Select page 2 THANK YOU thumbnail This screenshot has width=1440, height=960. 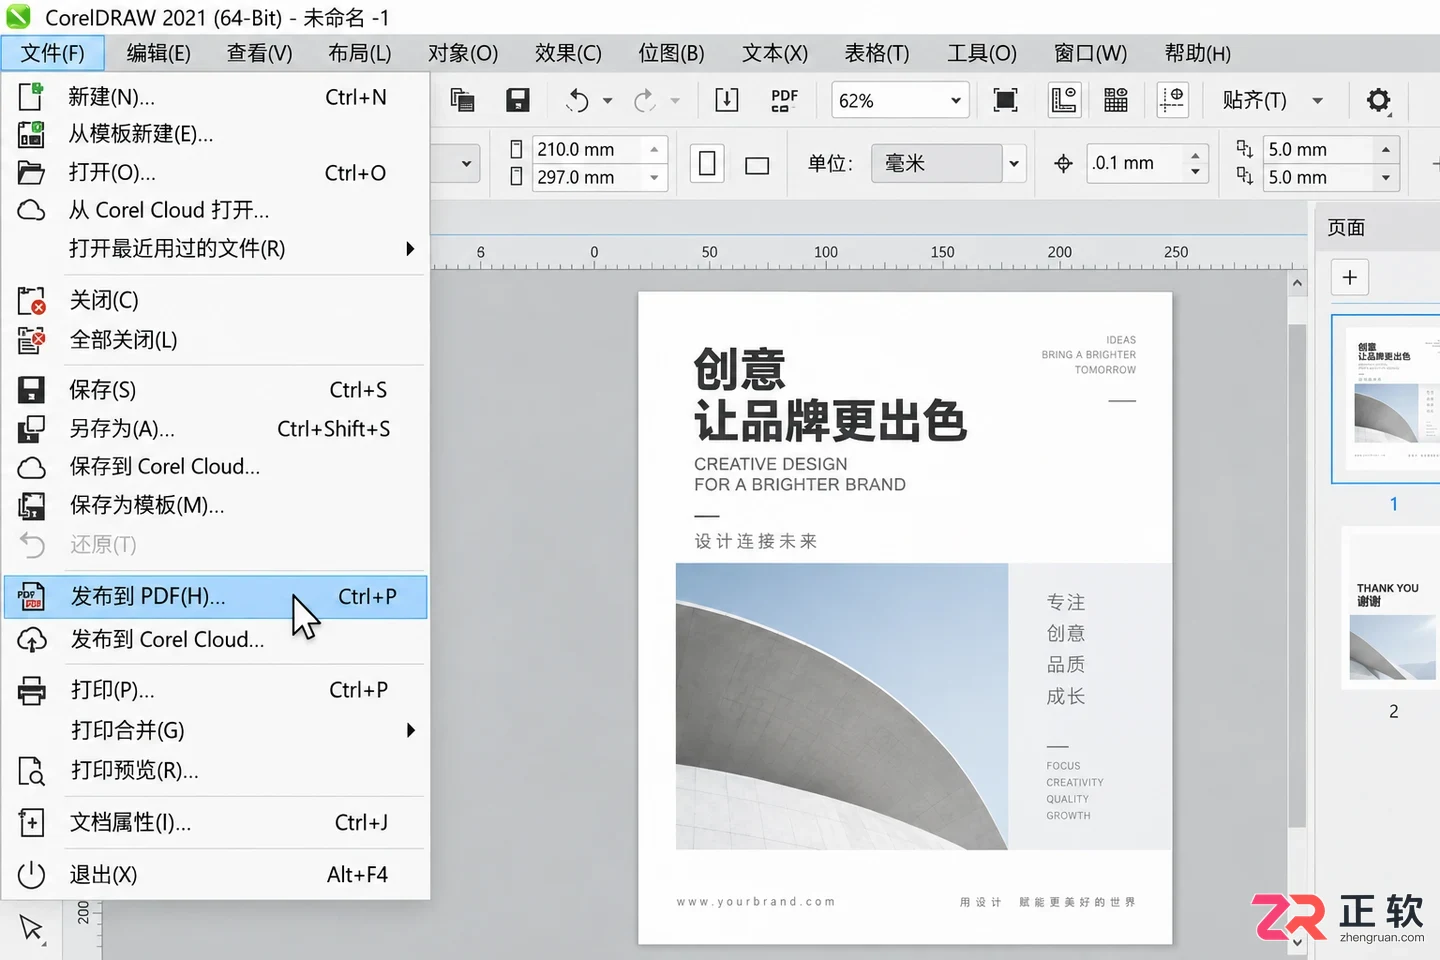(1391, 607)
